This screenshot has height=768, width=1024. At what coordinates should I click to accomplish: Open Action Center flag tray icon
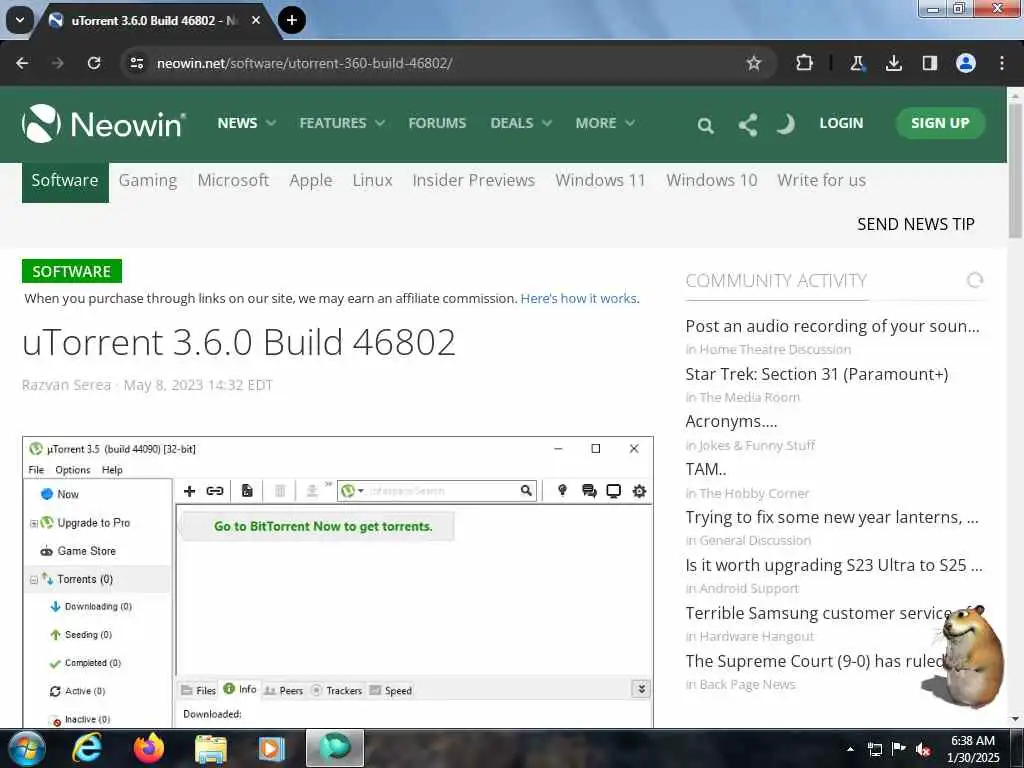pos(899,749)
